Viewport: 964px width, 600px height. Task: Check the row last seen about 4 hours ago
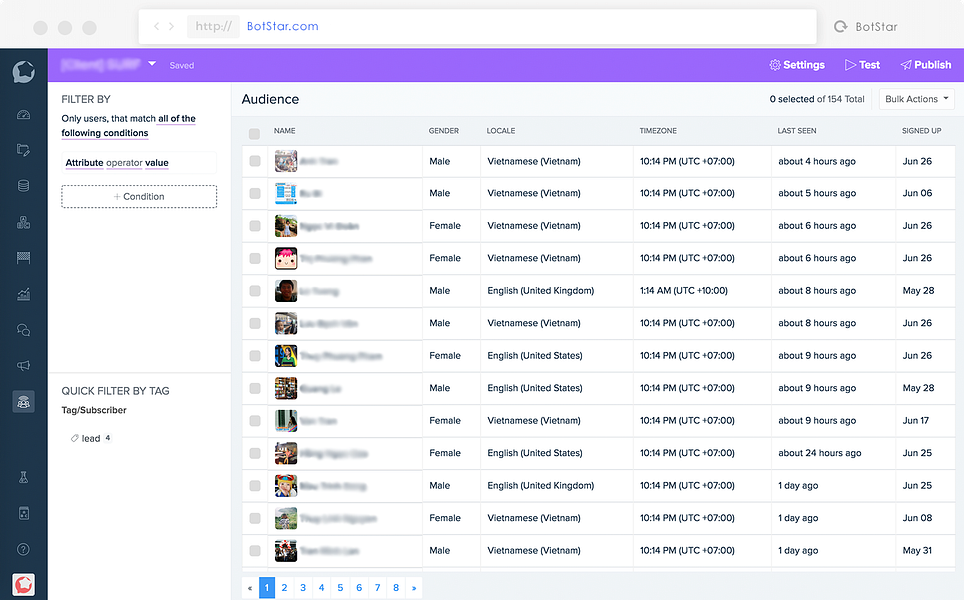pos(255,161)
